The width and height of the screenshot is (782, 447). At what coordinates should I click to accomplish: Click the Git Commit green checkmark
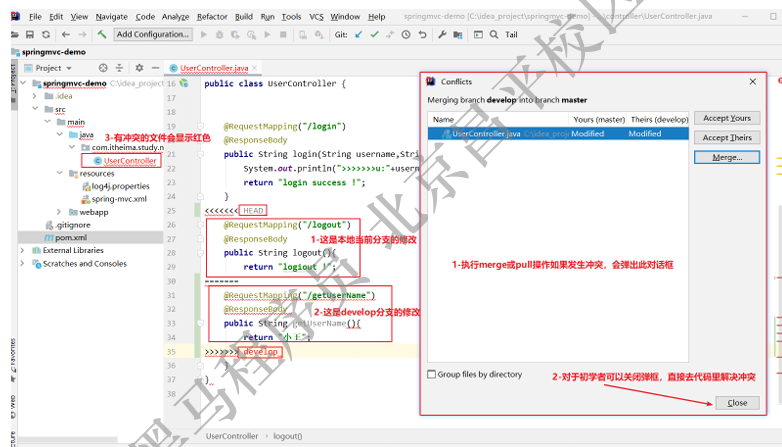(375, 34)
